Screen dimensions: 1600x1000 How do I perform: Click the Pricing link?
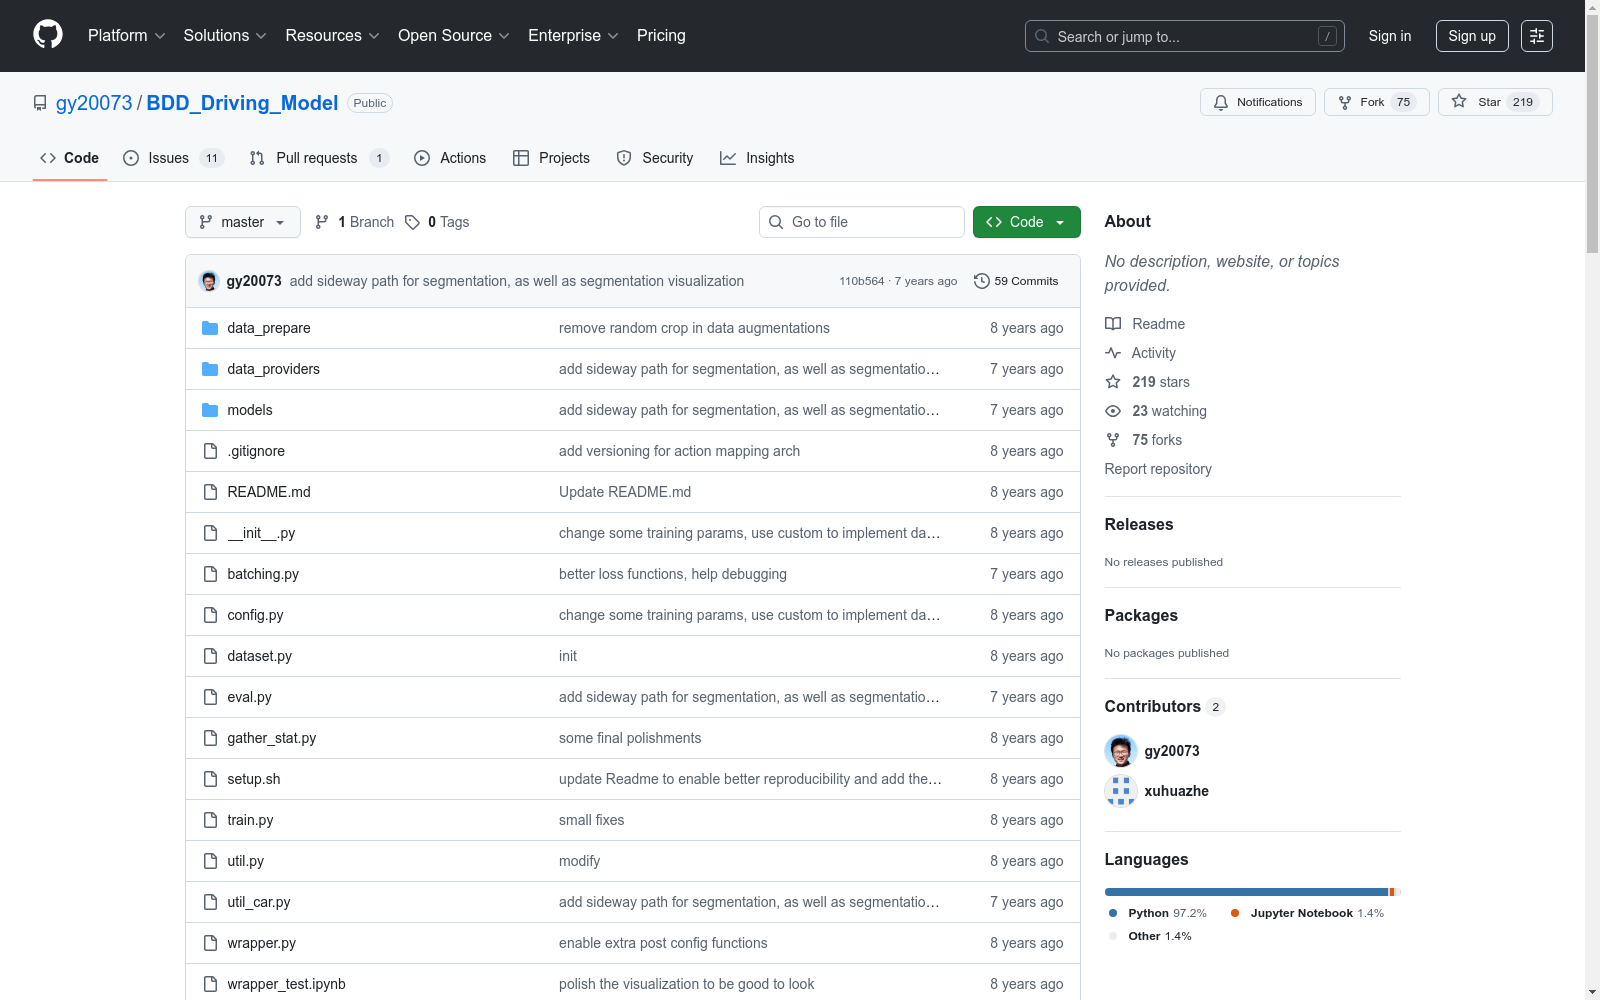pos(661,36)
